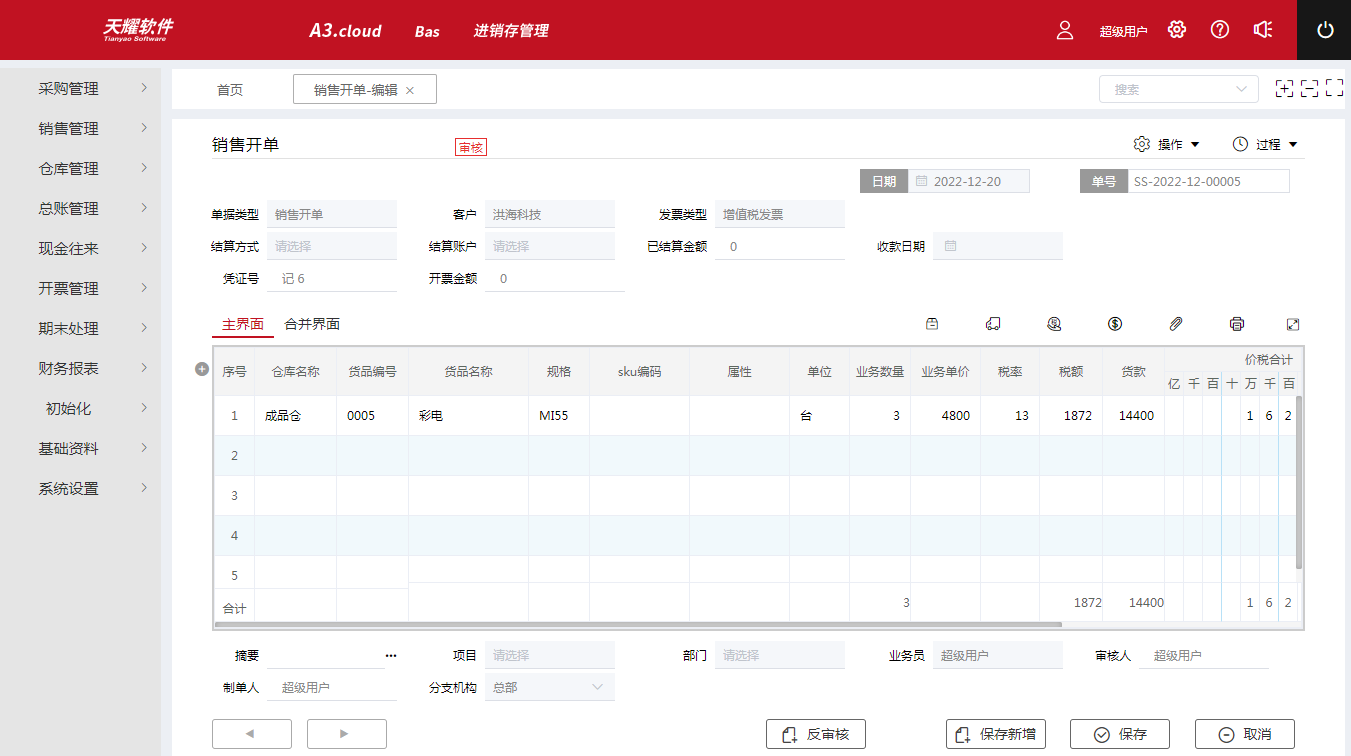1351x756 pixels.
Task: Expand the 分支机构 dropdown showing 总部
Action: tap(550, 688)
